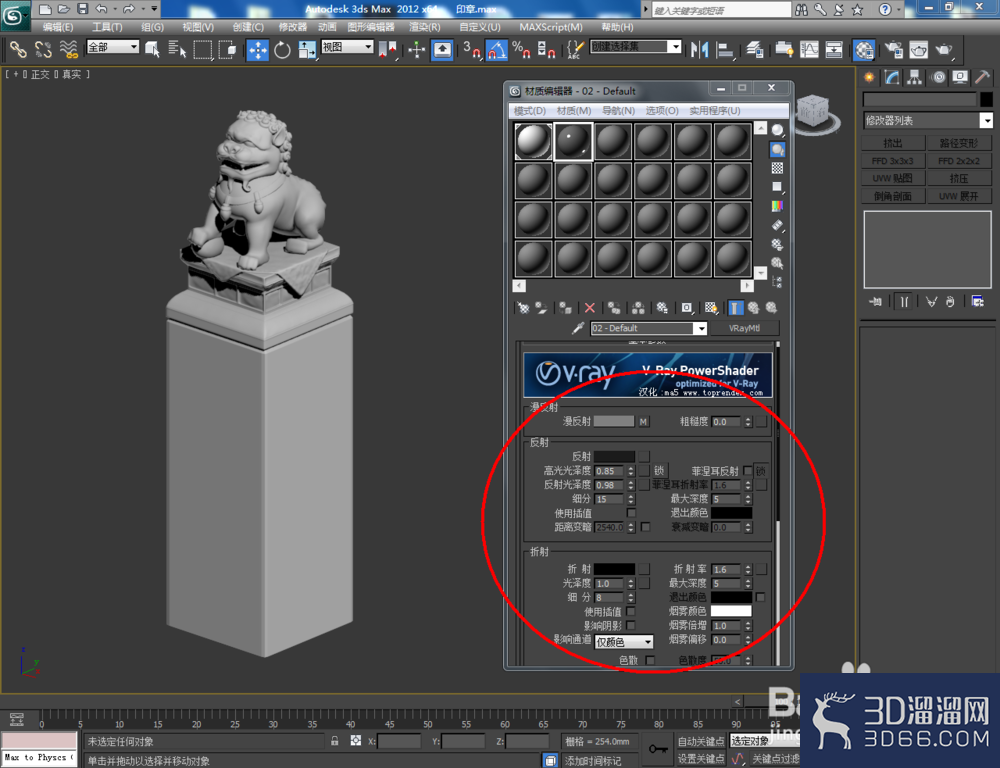
Task: Click the white 烟雾颜色 swatch
Action: [x=732, y=611]
